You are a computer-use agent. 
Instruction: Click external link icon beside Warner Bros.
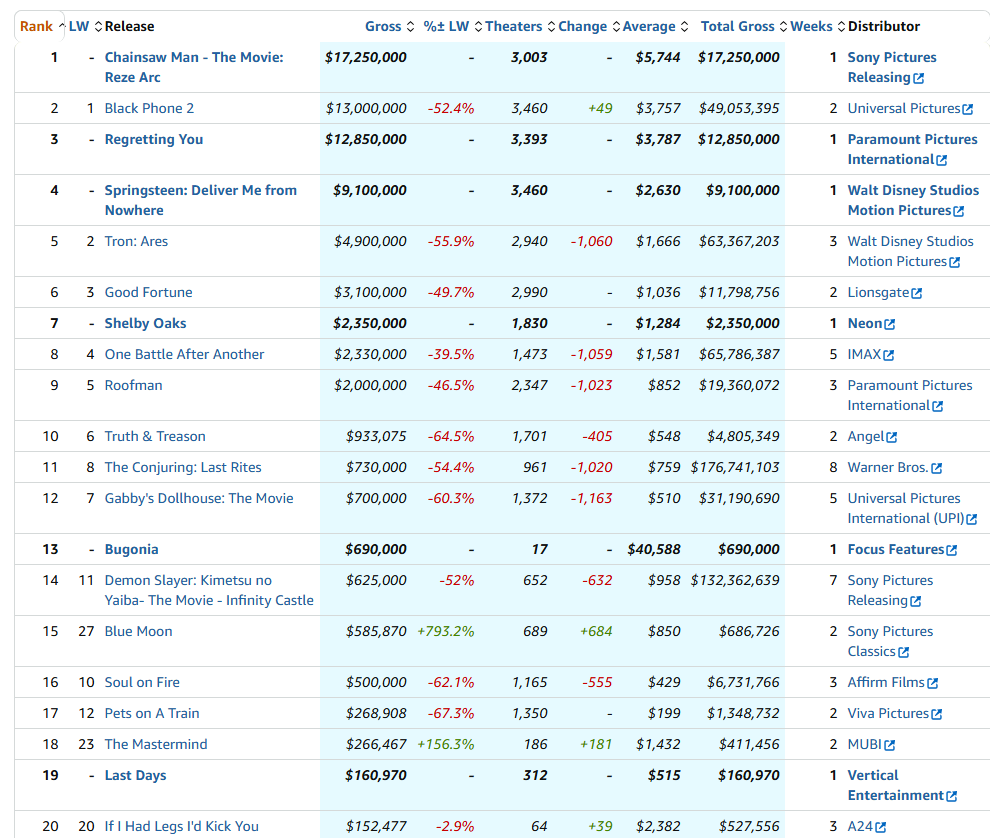pyautogui.click(x=936, y=468)
